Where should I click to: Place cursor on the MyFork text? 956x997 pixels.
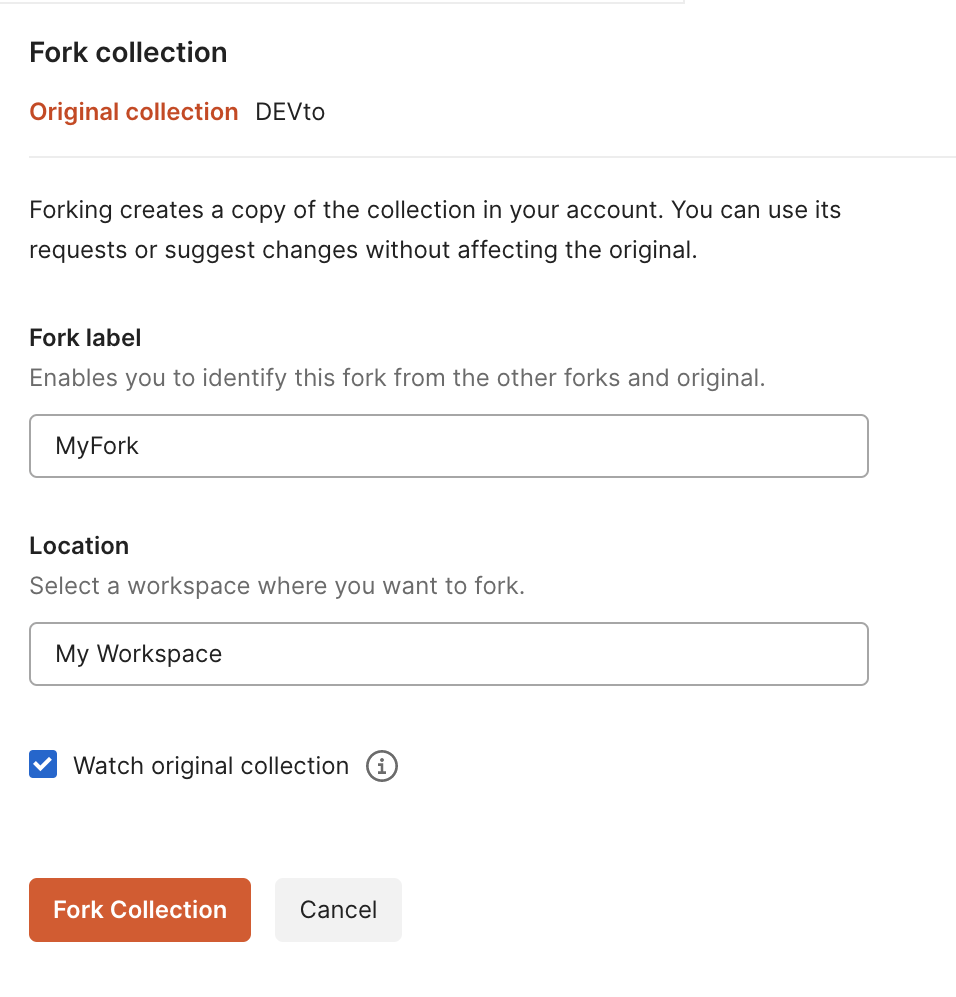pos(97,446)
